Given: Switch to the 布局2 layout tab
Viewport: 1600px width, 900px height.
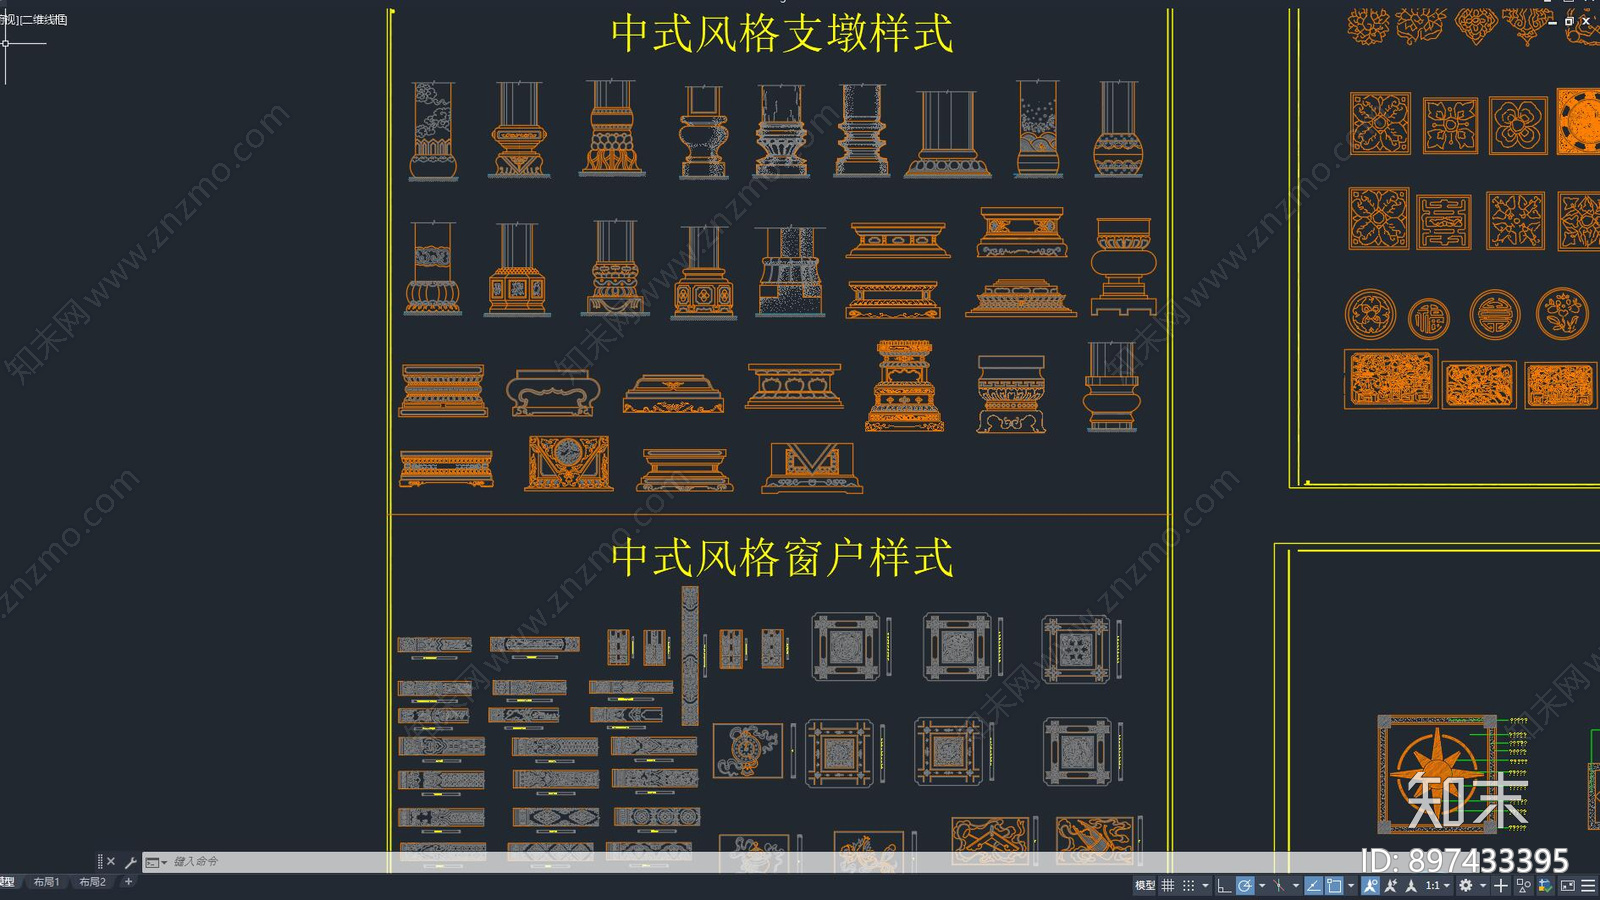Looking at the screenshot, I should pyautogui.click(x=92, y=882).
